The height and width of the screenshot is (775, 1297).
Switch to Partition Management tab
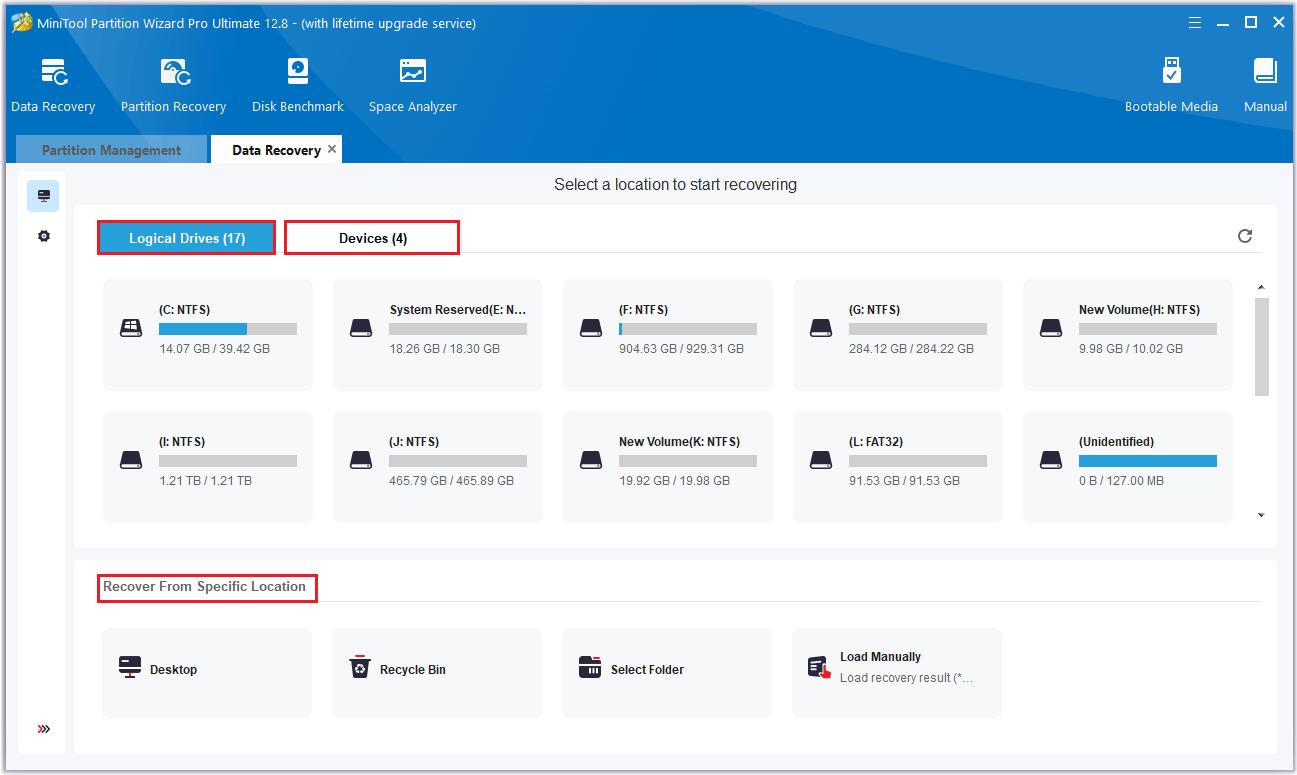[x=112, y=150]
